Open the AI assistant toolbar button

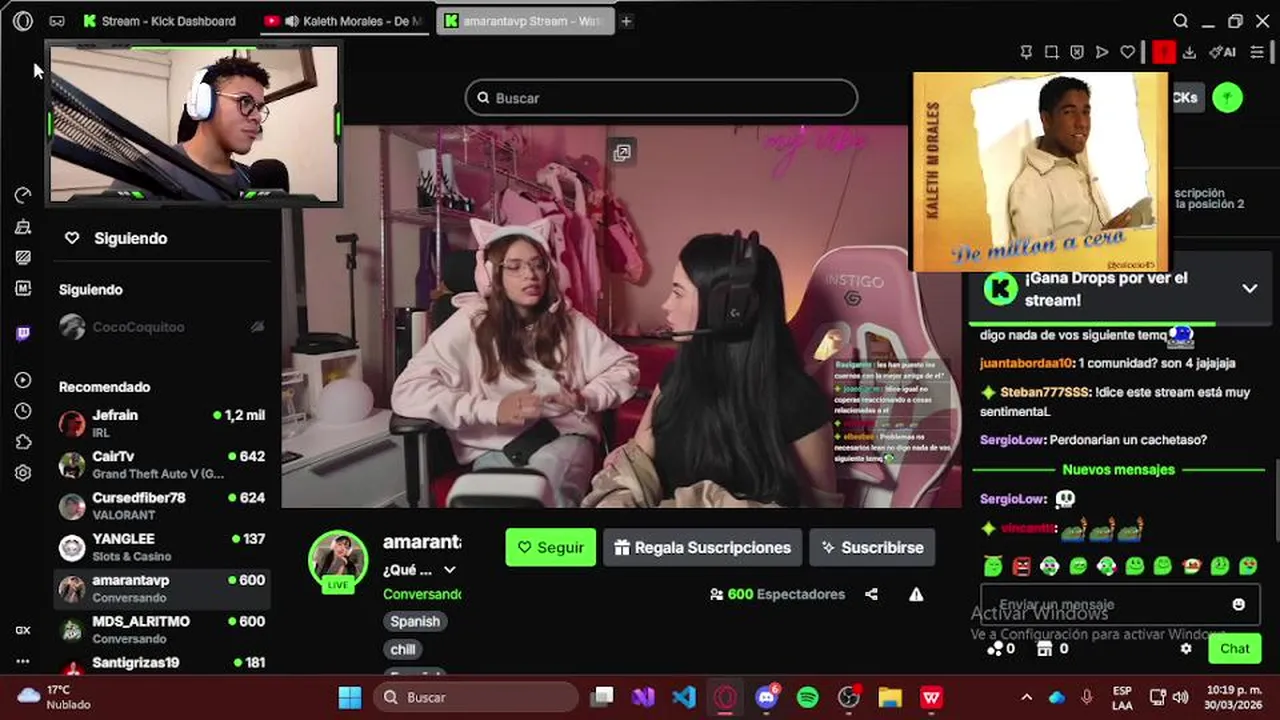pos(1222,52)
